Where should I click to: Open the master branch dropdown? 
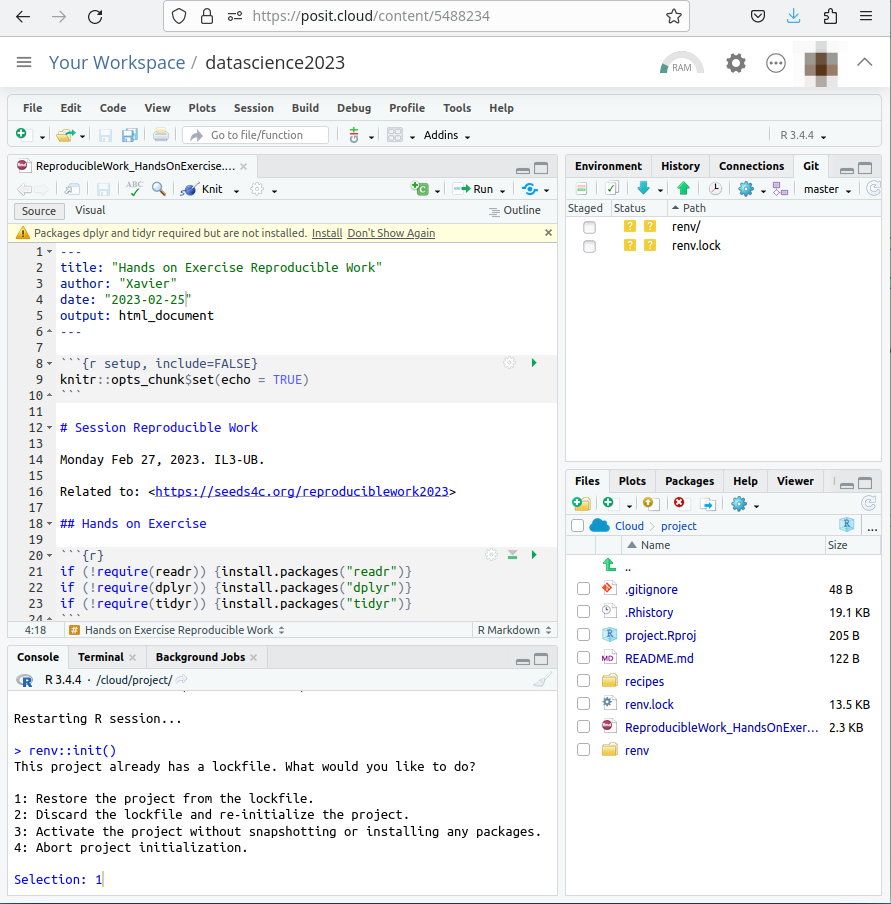pos(827,189)
